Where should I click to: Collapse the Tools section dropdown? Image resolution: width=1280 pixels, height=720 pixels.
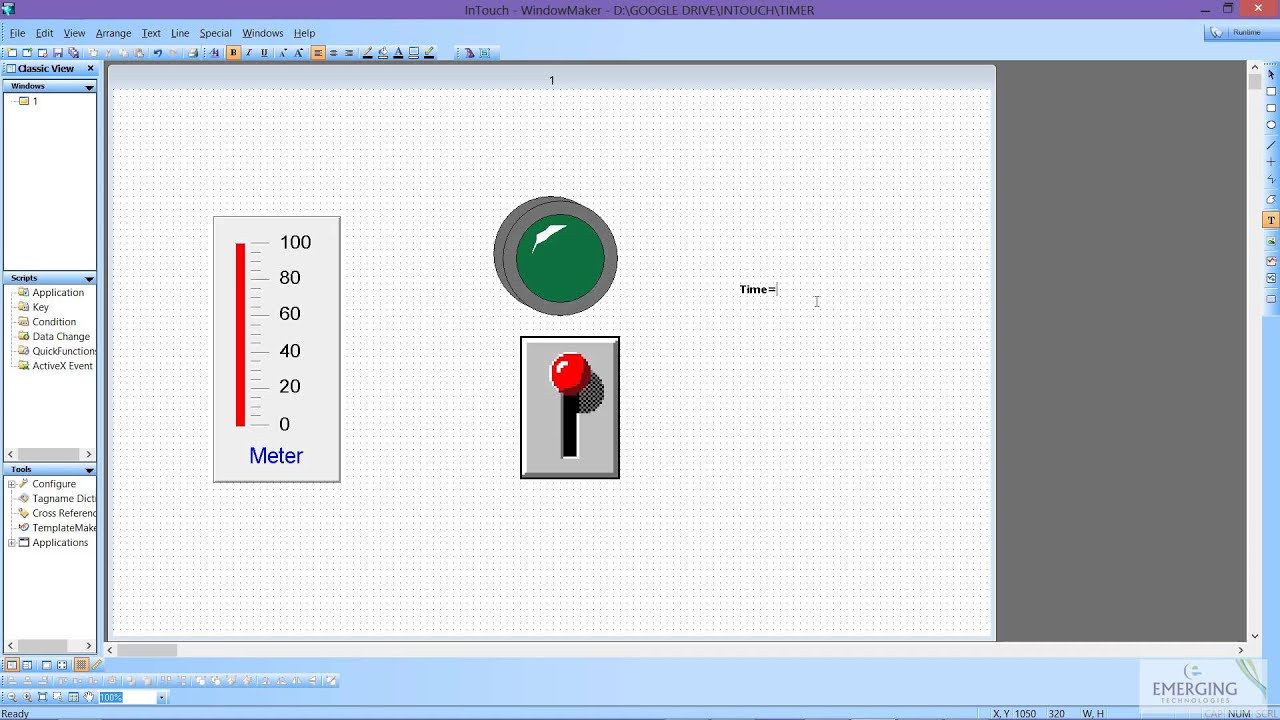tap(89, 469)
